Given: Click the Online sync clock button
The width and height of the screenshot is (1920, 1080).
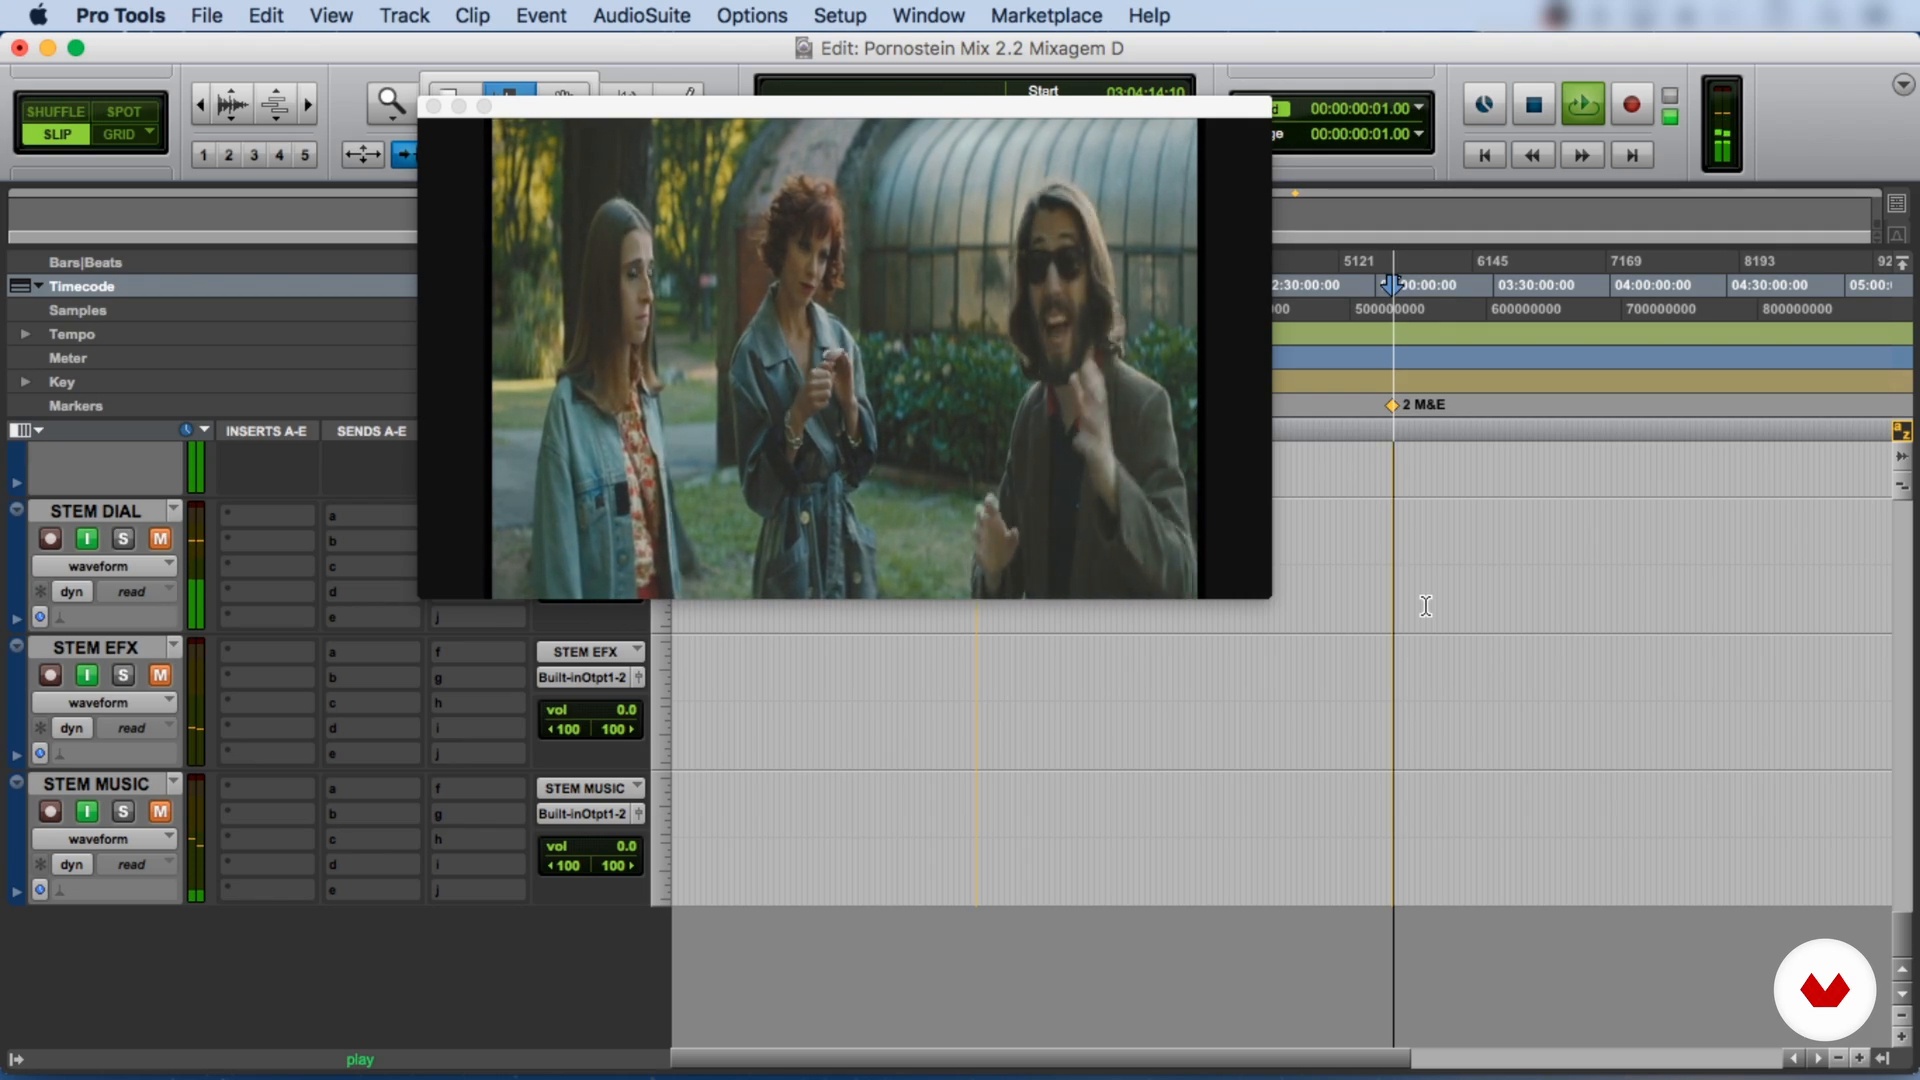Looking at the screenshot, I should tap(1485, 104).
